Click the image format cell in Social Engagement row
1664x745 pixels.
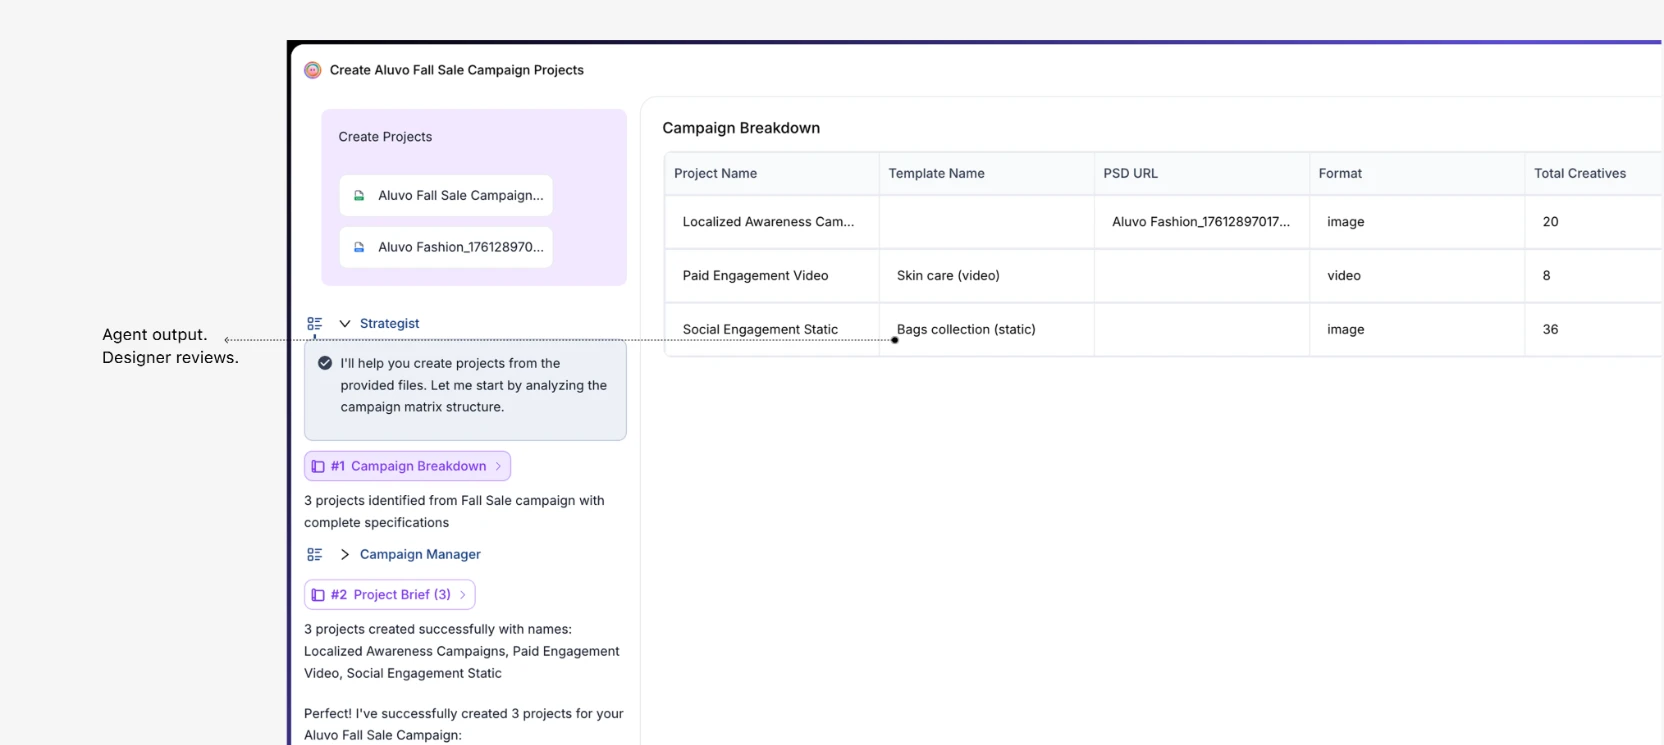click(1417, 330)
